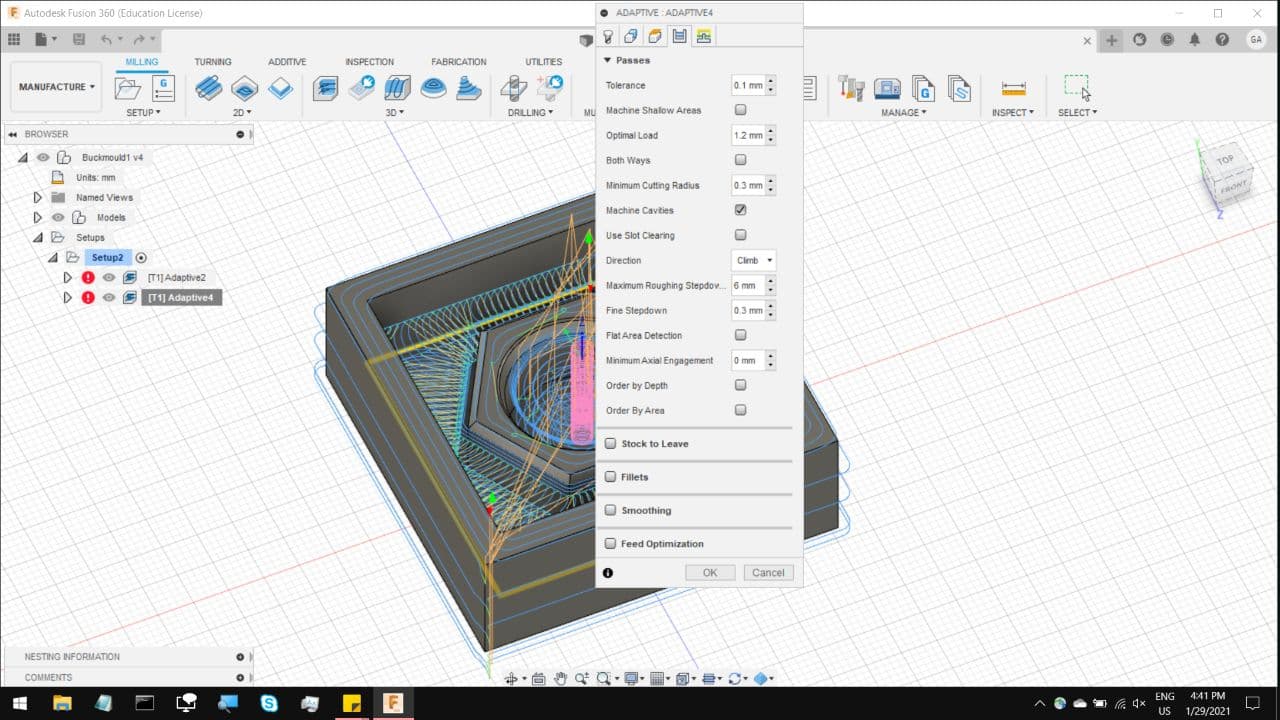This screenshot has height=720, width=1280.
Task: Select the 2D Pocket tool
Action: coord(245,88)
